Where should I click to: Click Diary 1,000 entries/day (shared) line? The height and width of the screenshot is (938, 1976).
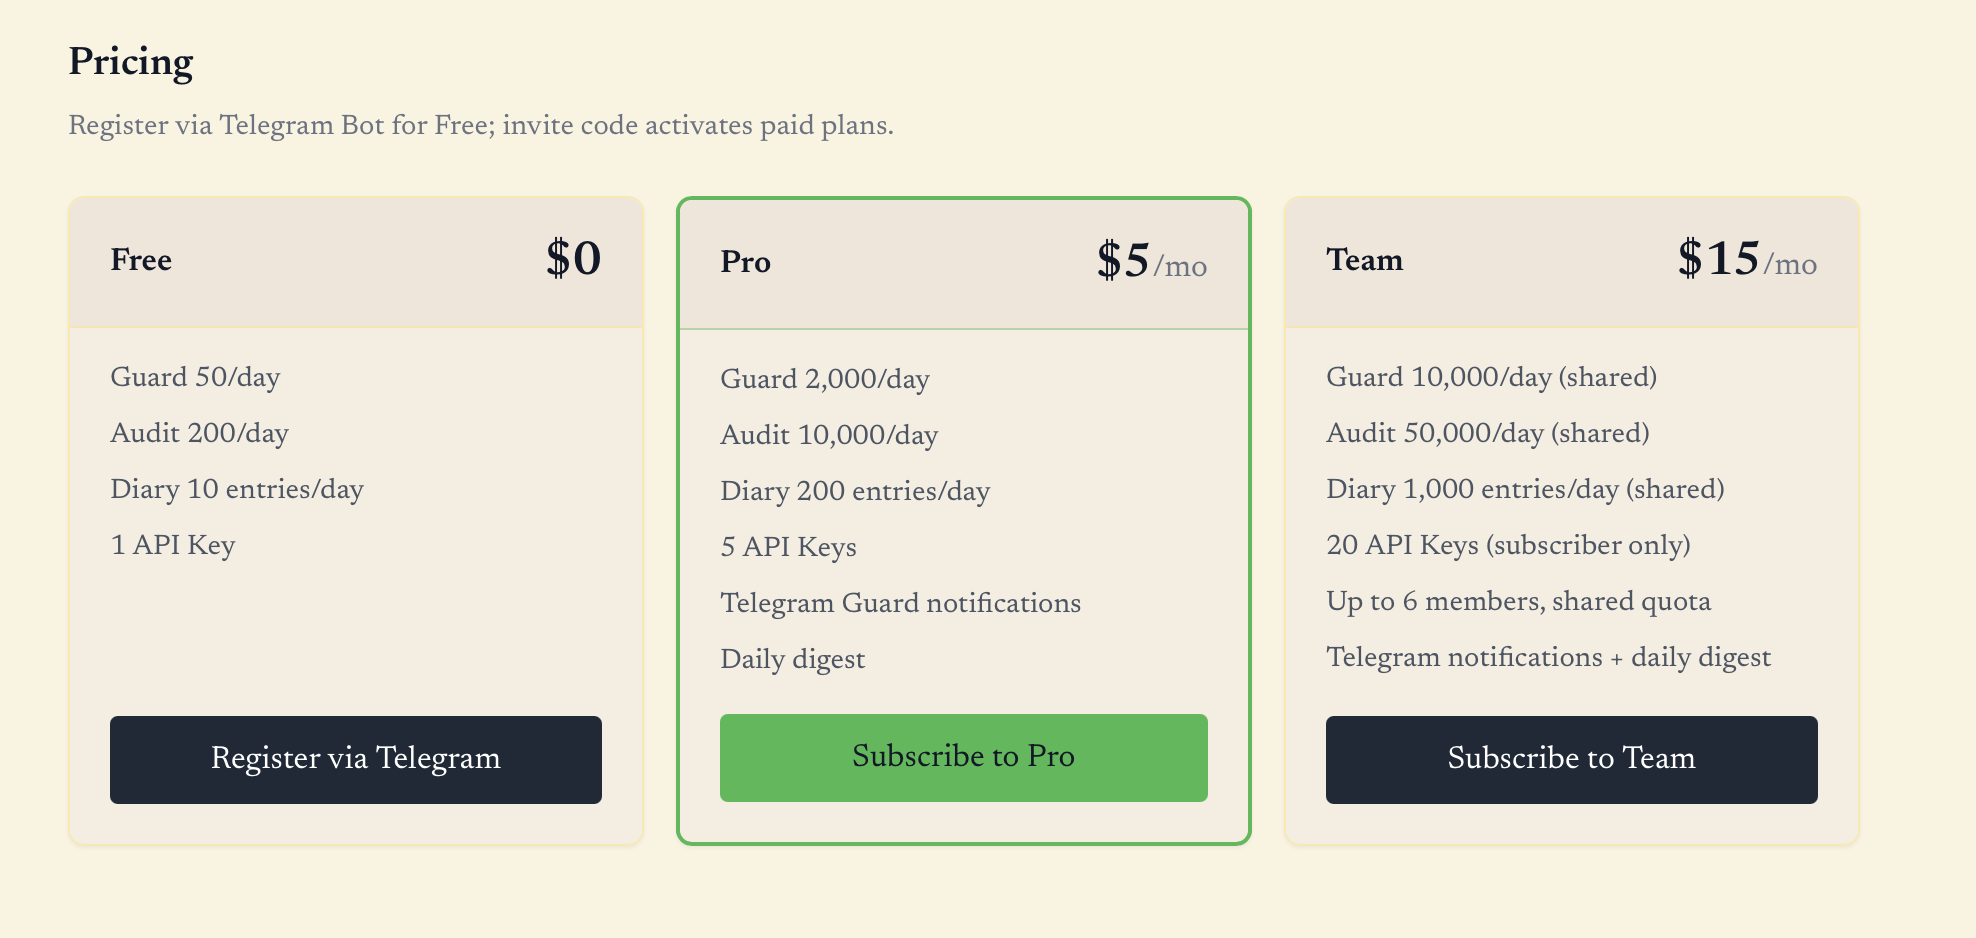coord(1525,489)
